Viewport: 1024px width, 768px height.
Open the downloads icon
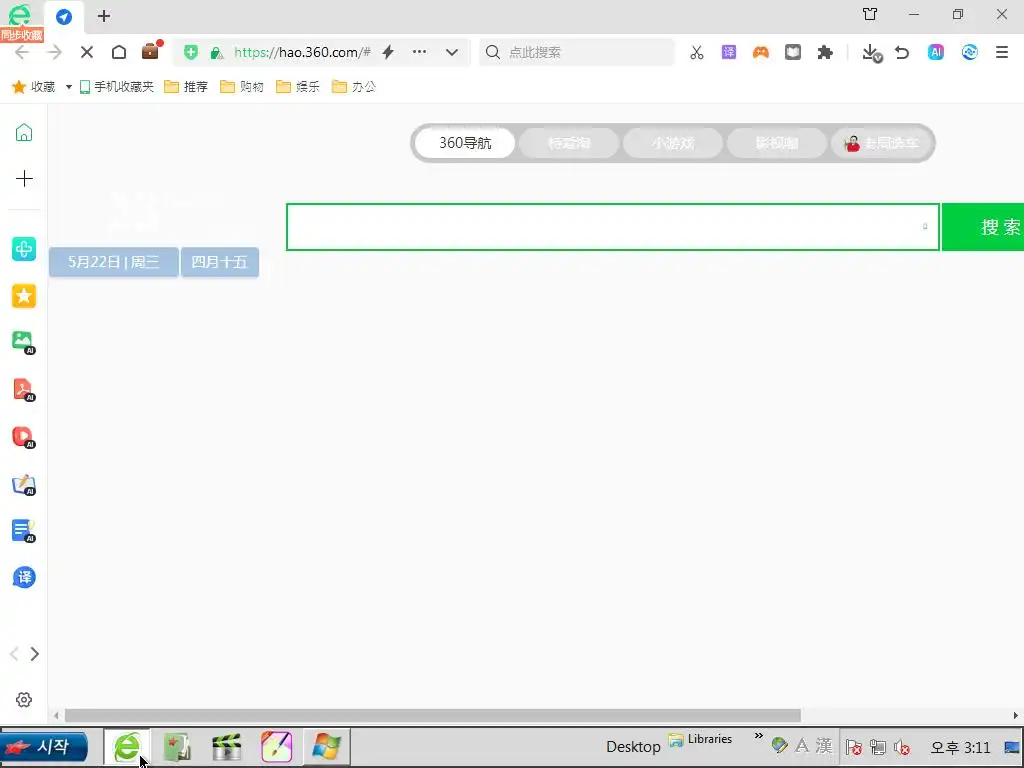pos(871,53)
